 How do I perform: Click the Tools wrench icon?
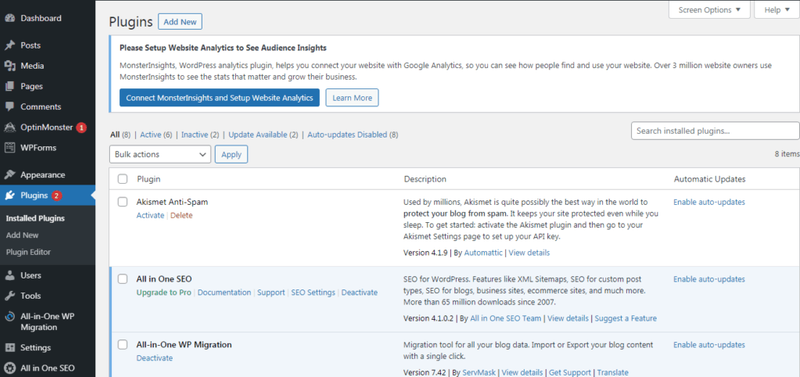(10, 296)
